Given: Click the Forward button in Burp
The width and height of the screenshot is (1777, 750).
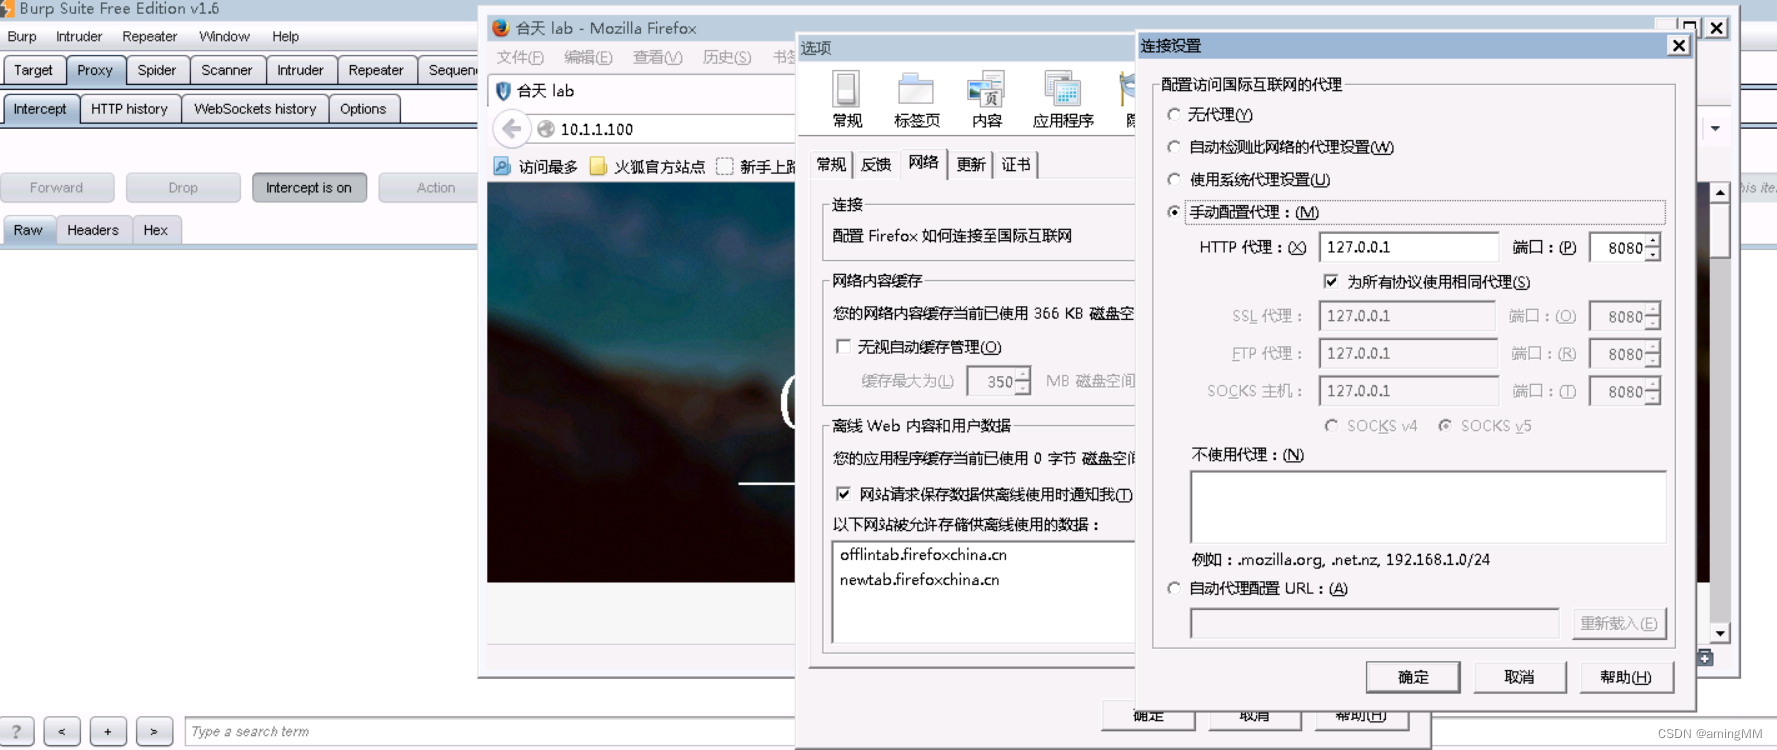Looking at the screenshot, I should pyautogui.click(x=57, y=188).
